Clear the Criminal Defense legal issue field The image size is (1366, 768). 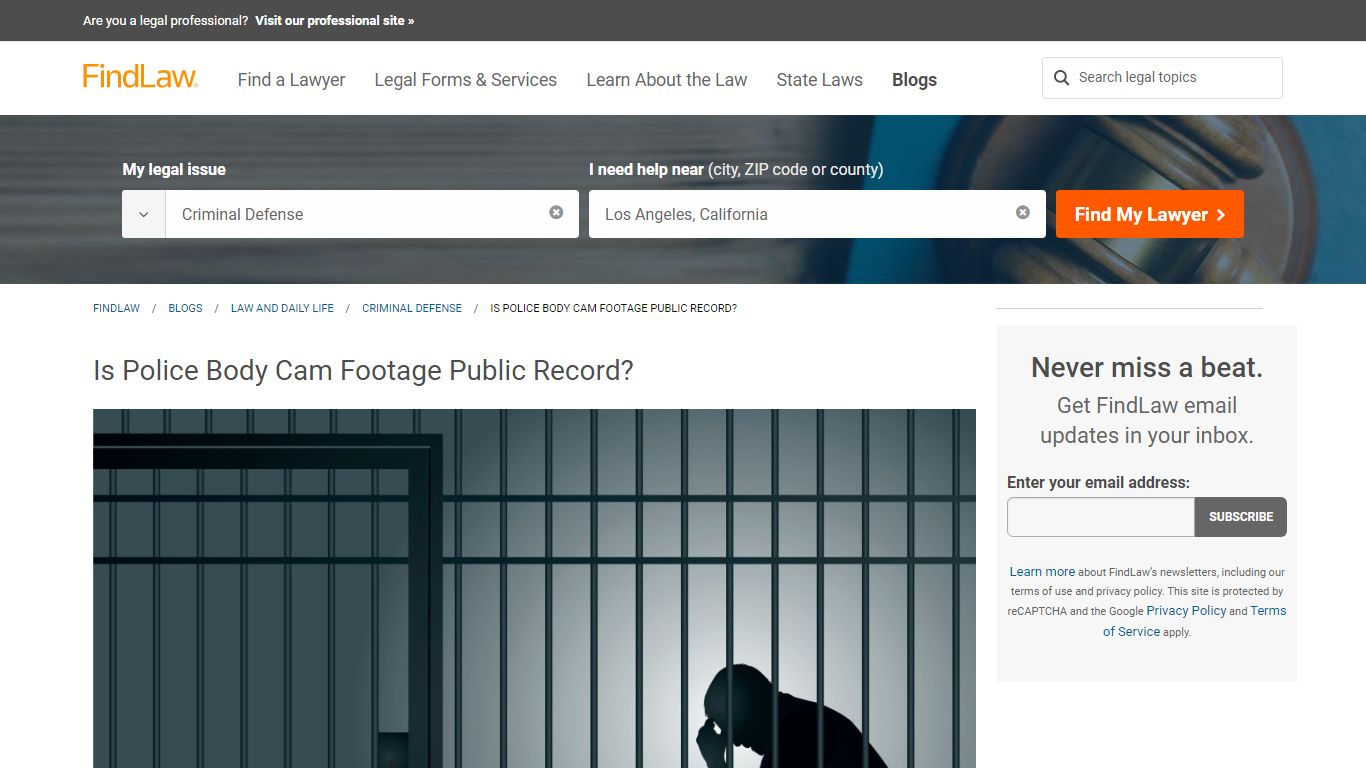pyautogui.click(x=556, y=212)
